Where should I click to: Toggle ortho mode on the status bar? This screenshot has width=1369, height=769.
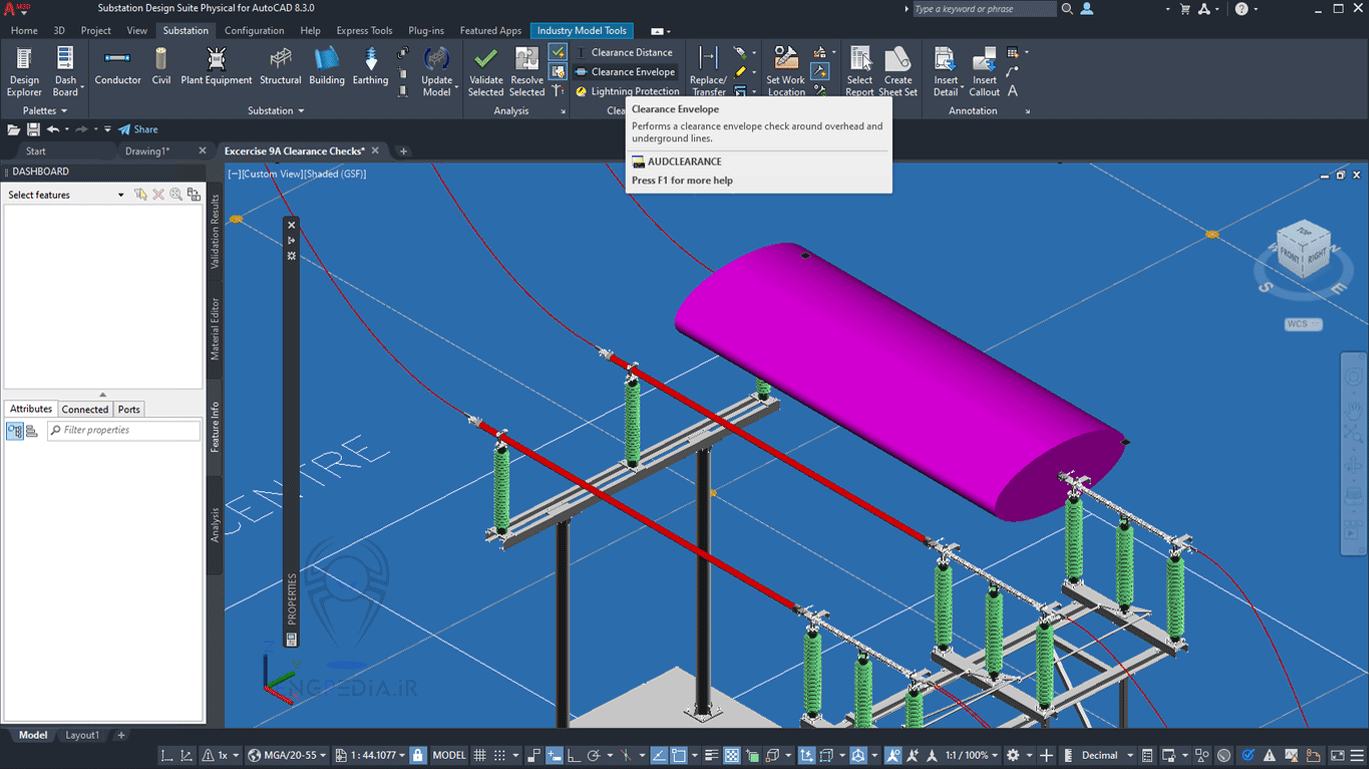(x=572, y=755)
